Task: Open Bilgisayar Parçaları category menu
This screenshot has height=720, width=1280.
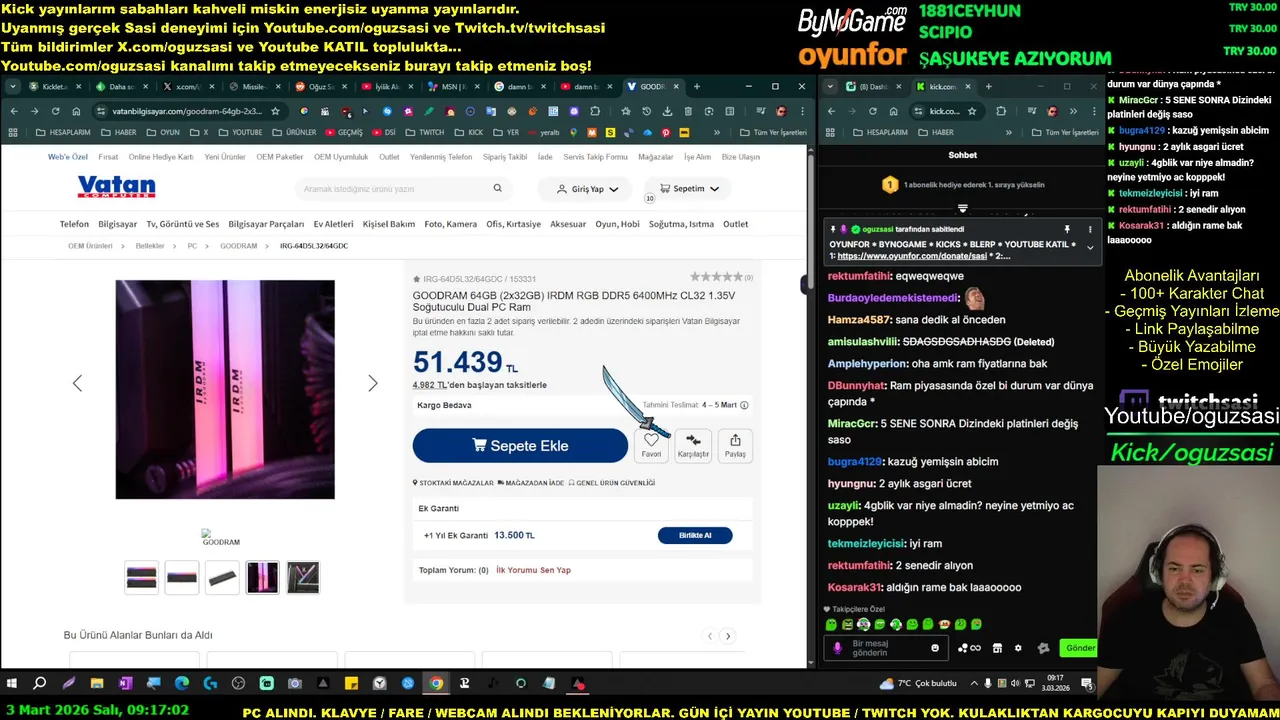Action: 266,224
